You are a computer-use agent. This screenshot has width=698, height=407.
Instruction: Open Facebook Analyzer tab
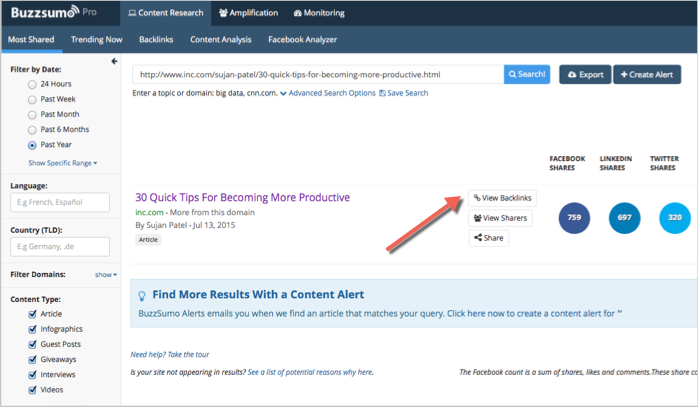point(302,39)
